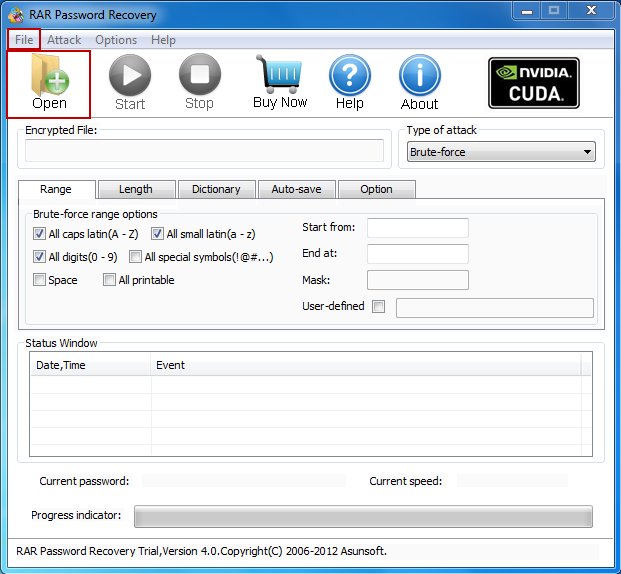
Task: Click the Start from input field
Action: 418,228
